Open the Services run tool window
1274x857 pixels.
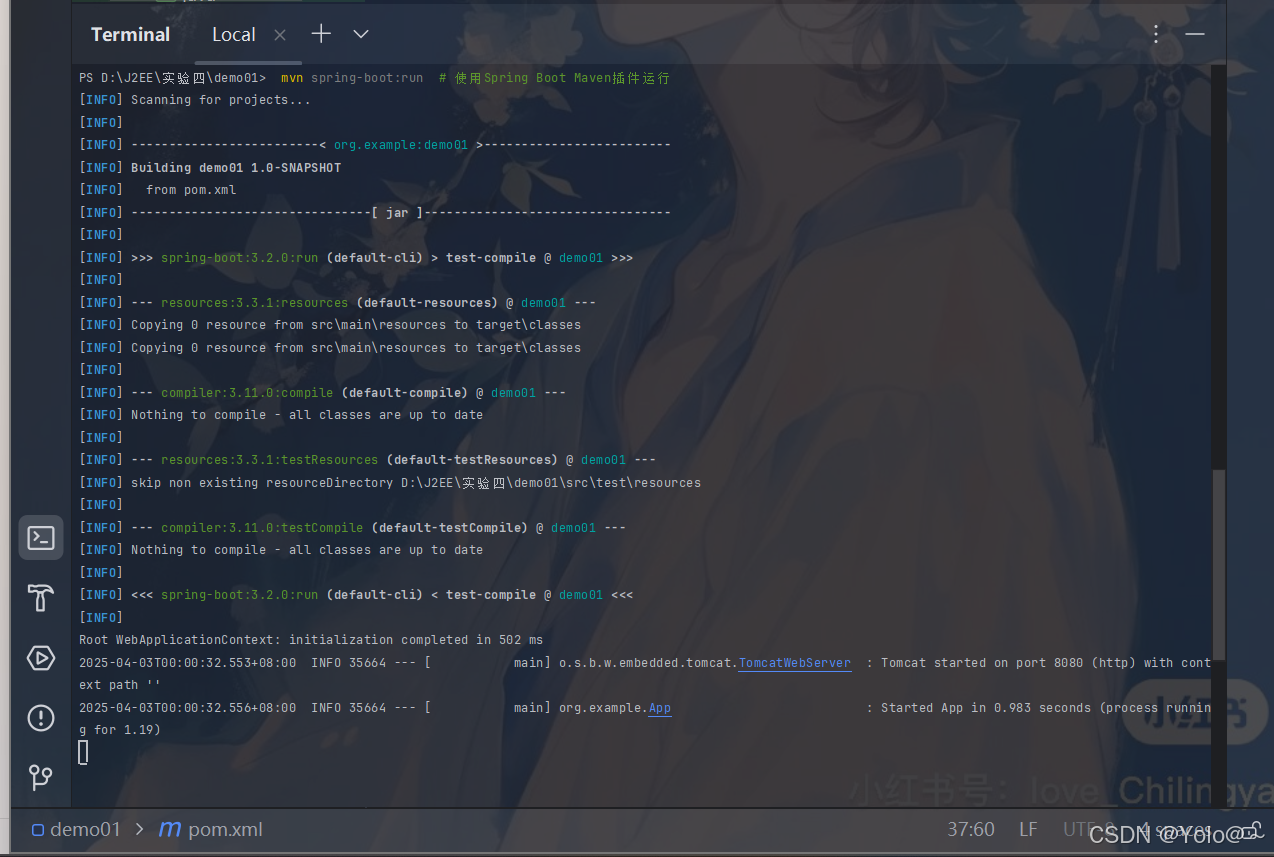[x=41, y=658]
